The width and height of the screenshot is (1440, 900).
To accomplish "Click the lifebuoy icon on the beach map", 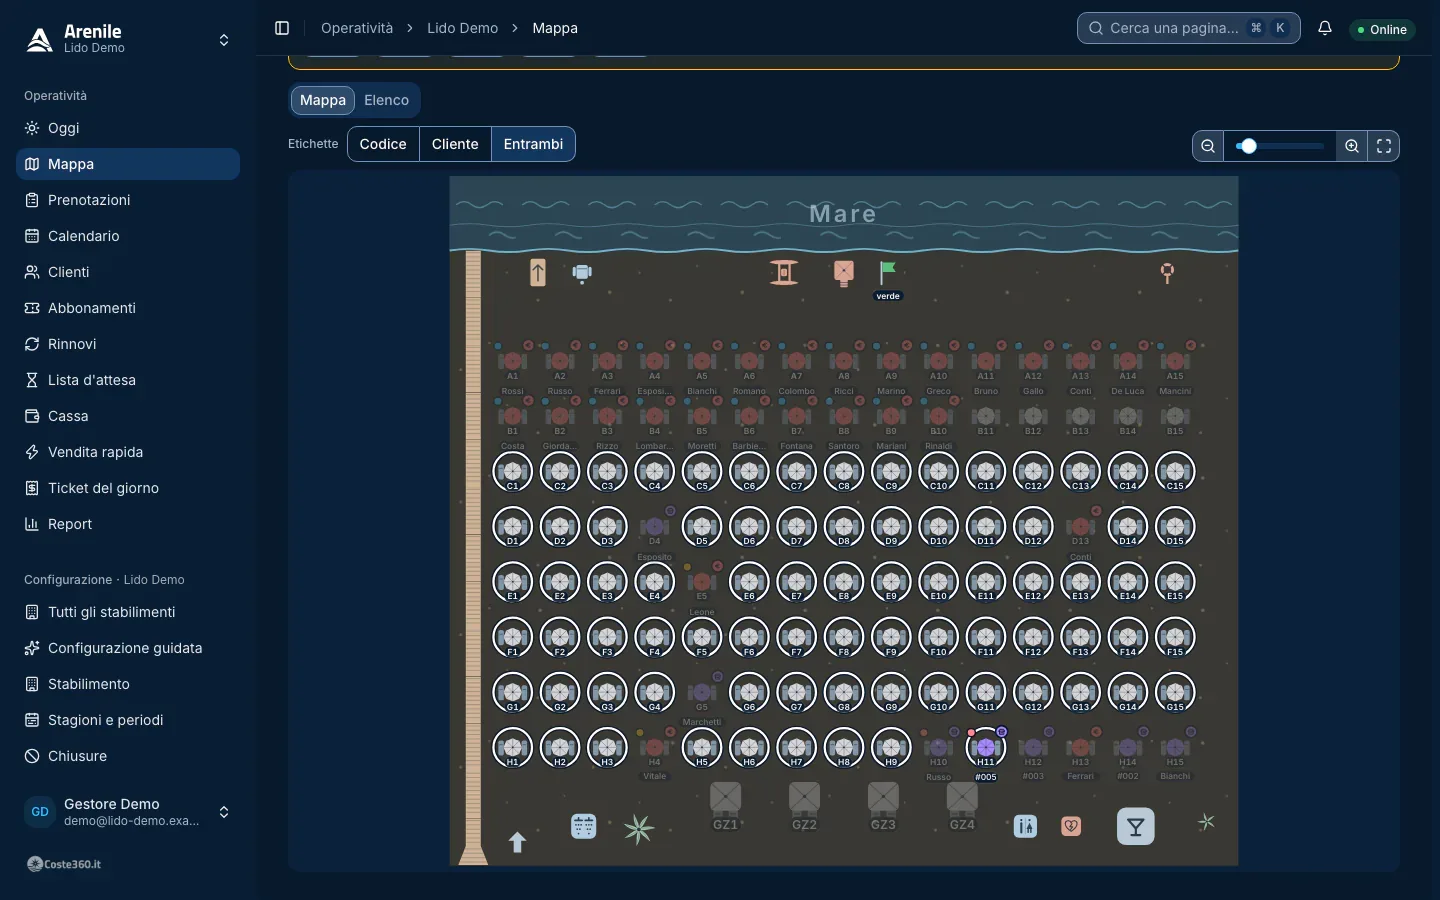I will point(1167,272).
